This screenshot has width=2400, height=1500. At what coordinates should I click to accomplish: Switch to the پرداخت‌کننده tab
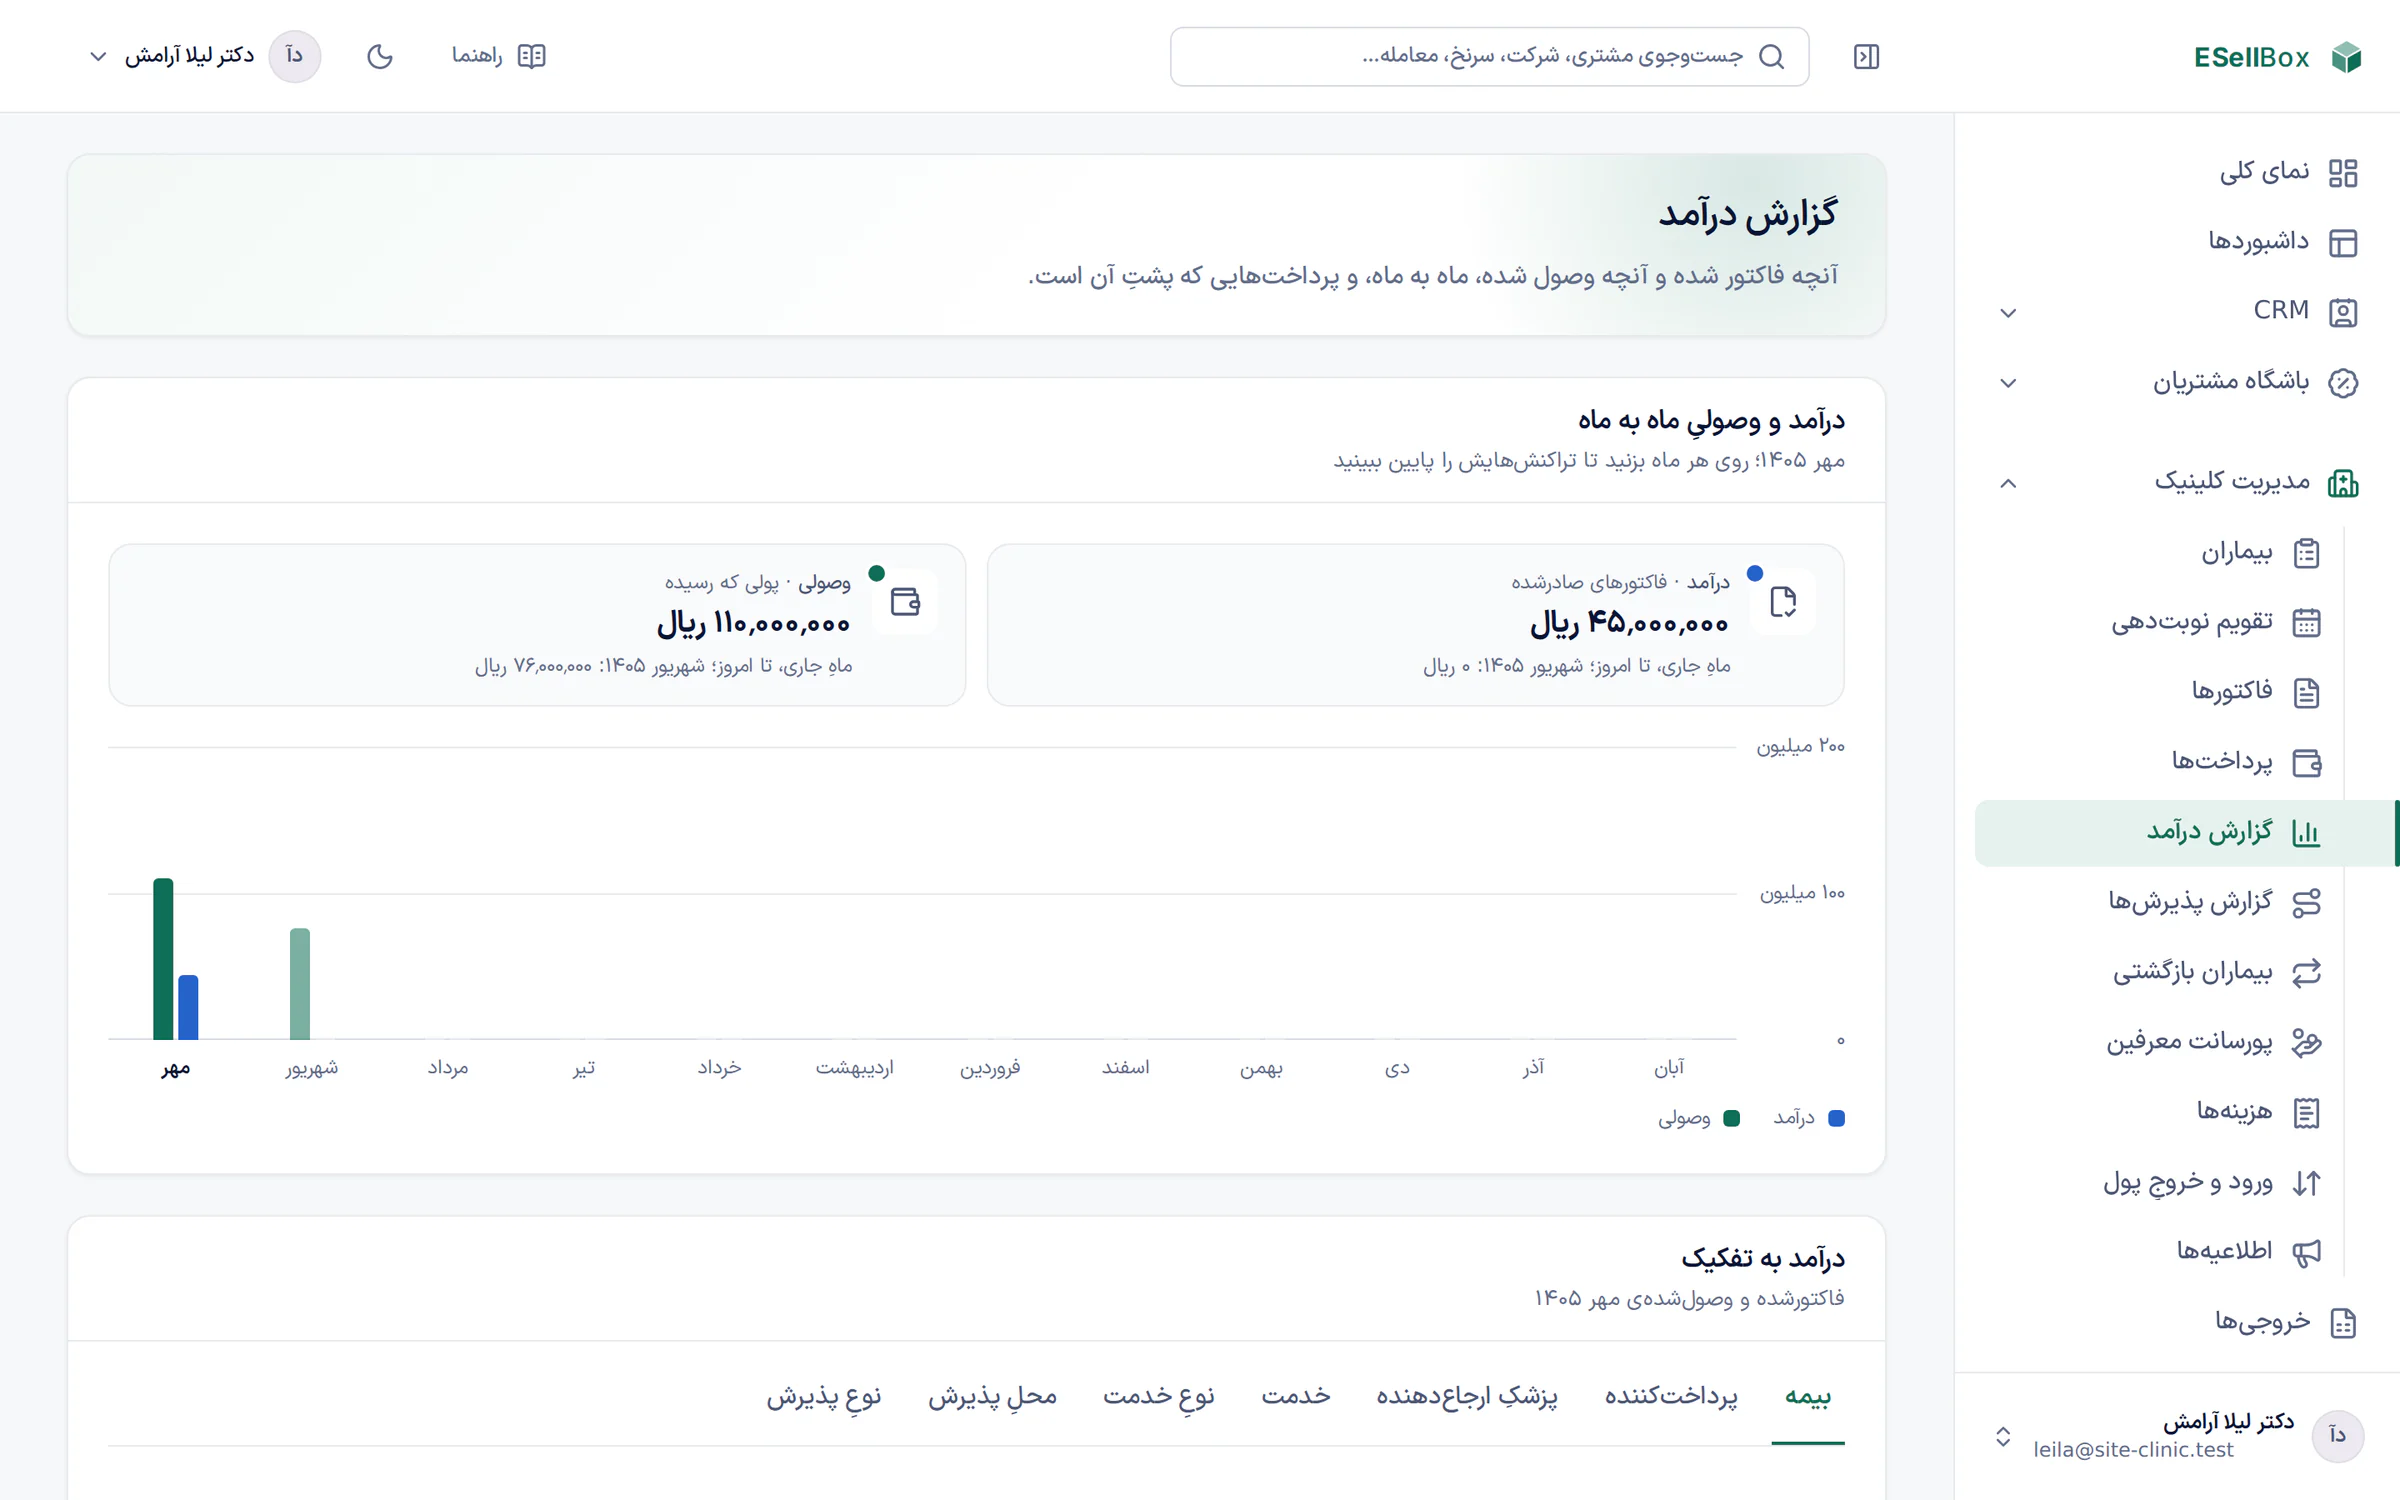tap(1671, 1396)
